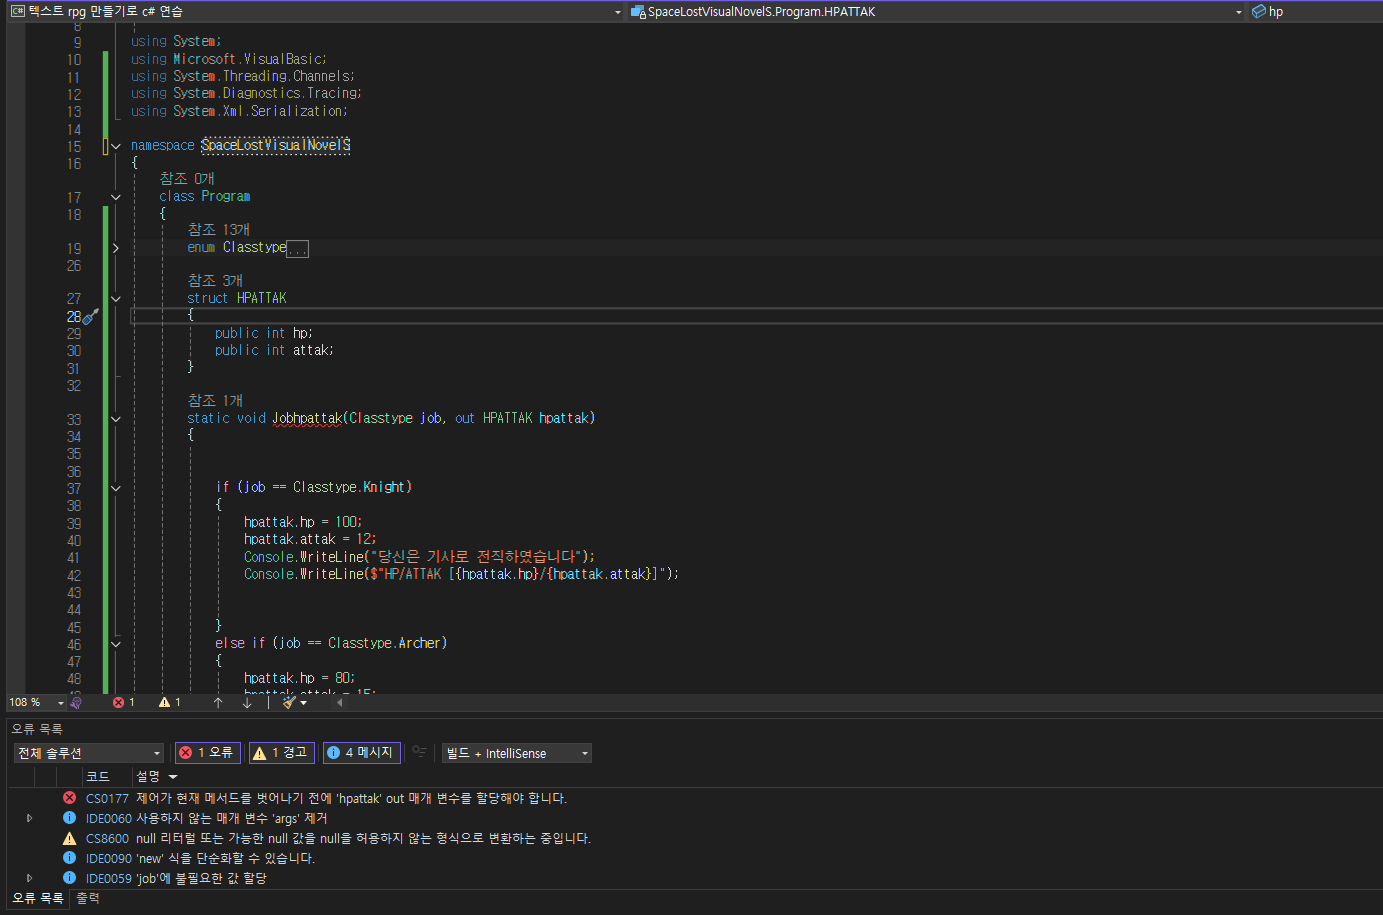This screenshot has height=915, width=1383.
Task: Open the '설명' column filter arrow
Action: point(173,777)
